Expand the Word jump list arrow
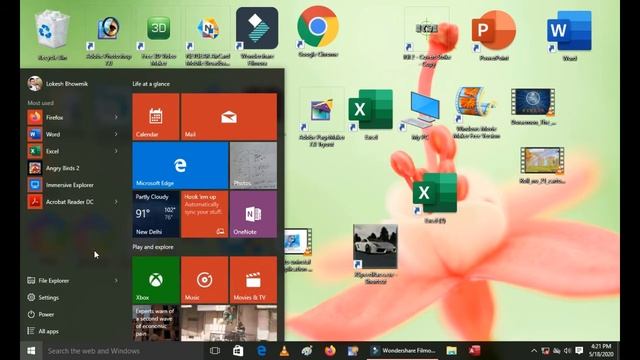This screenshot has width=640, height=360. 116,134
